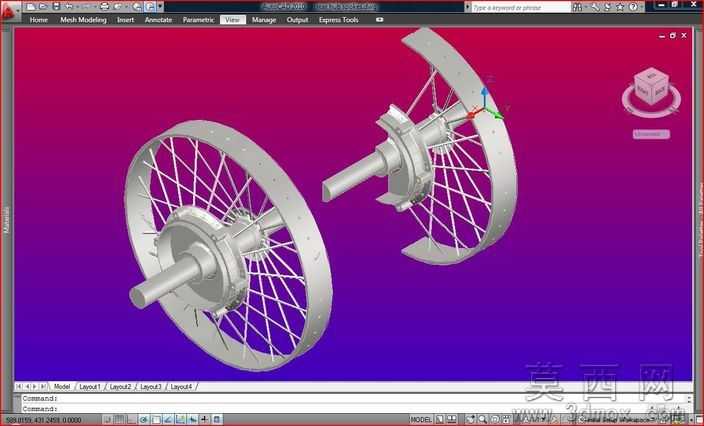Switch to the Model tab
The width and height of the screenshot is (704, 426).
[x=62, y=386]
